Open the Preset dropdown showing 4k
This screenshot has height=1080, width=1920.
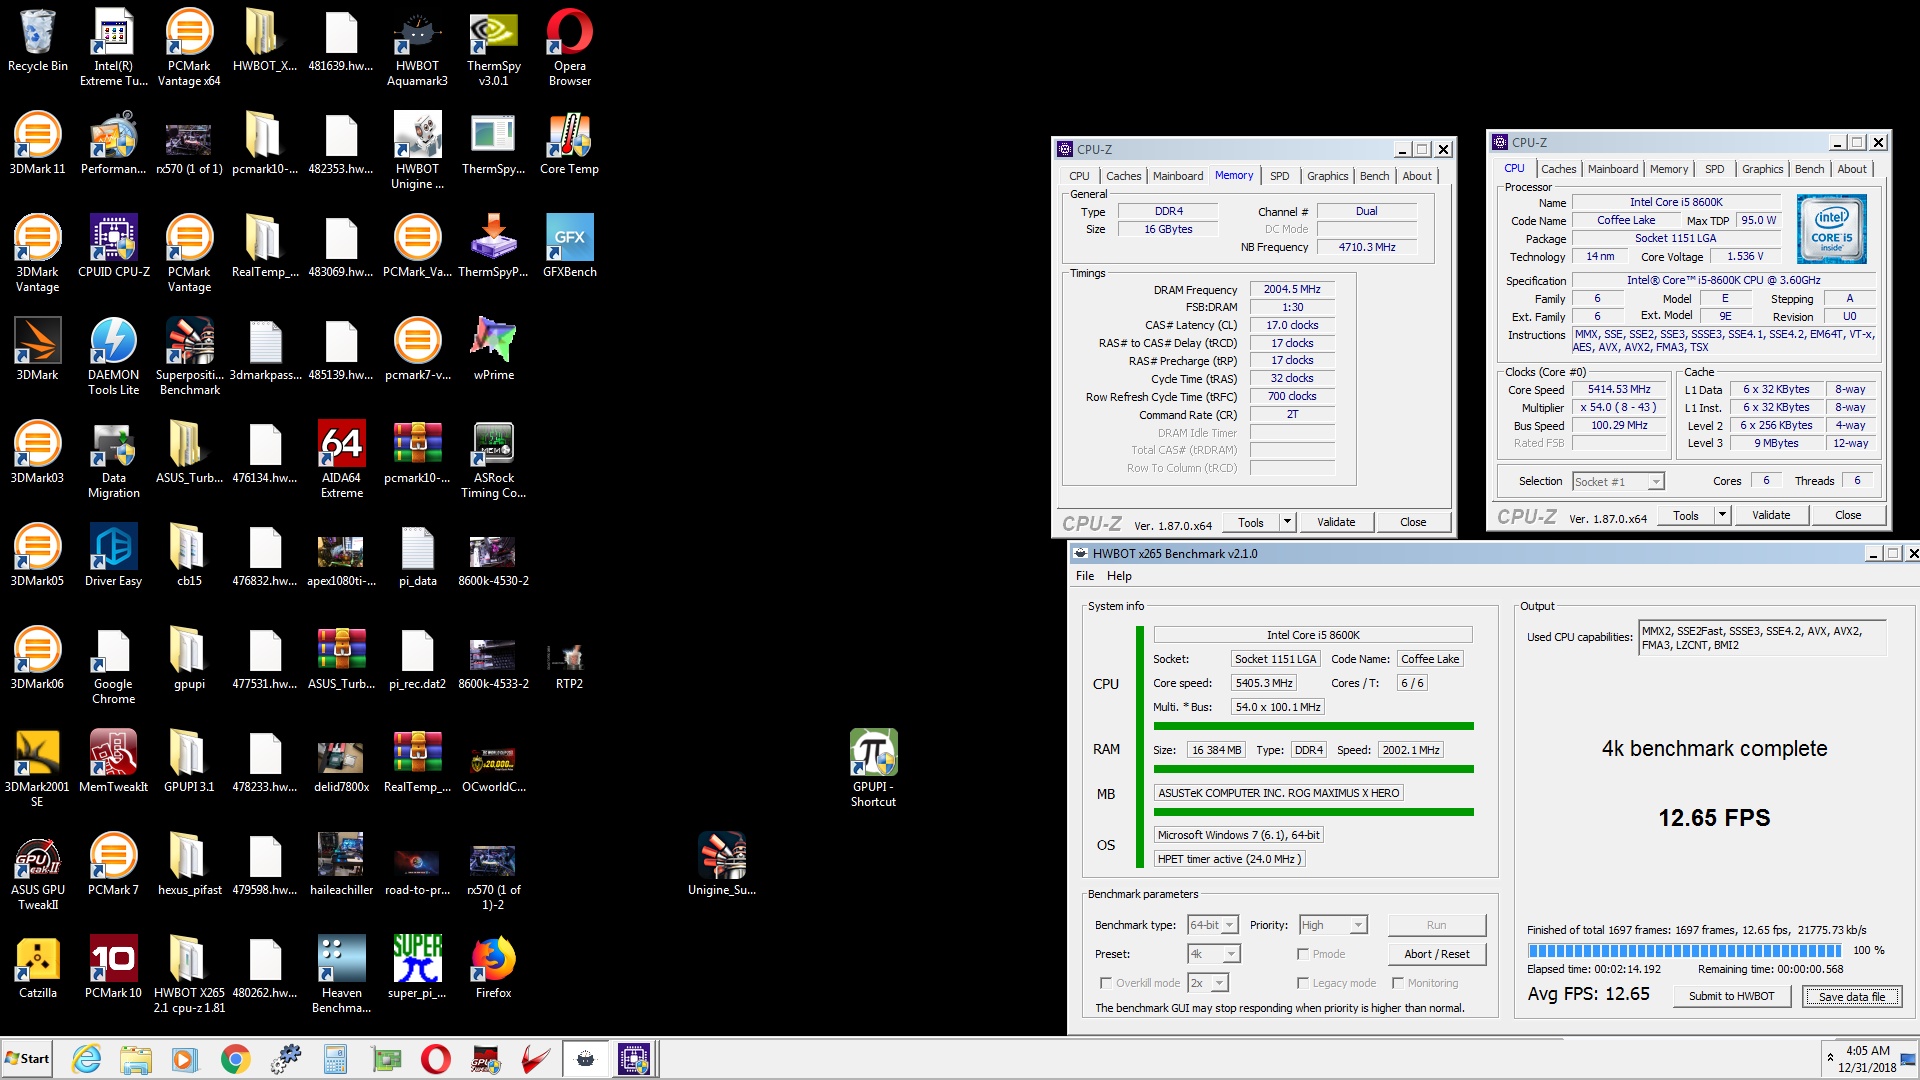point(1214,954)
